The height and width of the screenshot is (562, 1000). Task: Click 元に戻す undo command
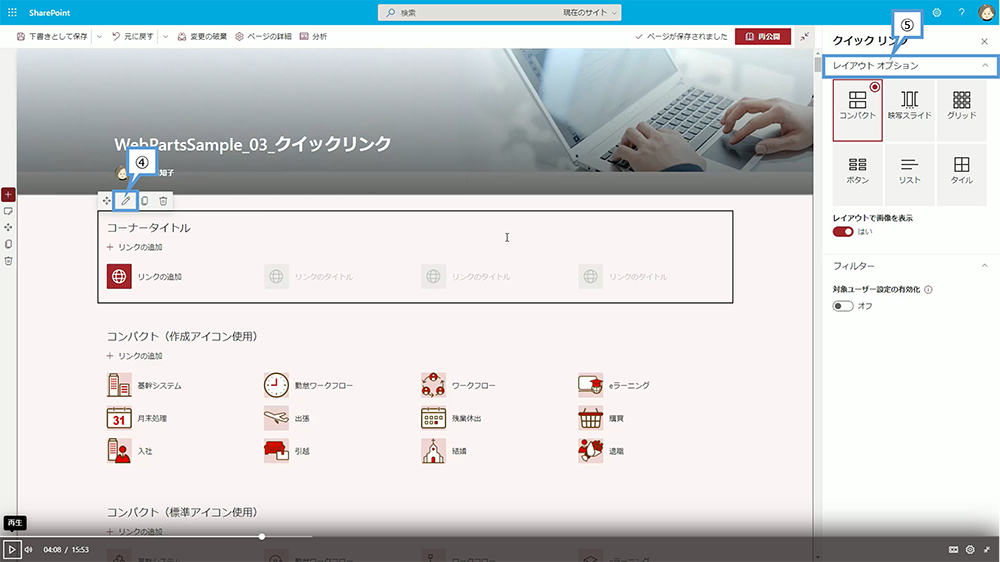[x=133, y=37]
